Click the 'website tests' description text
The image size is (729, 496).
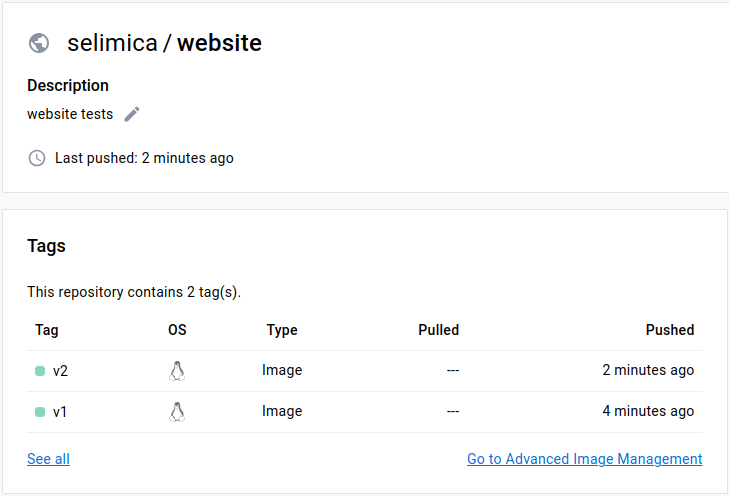tap(70, 114)
